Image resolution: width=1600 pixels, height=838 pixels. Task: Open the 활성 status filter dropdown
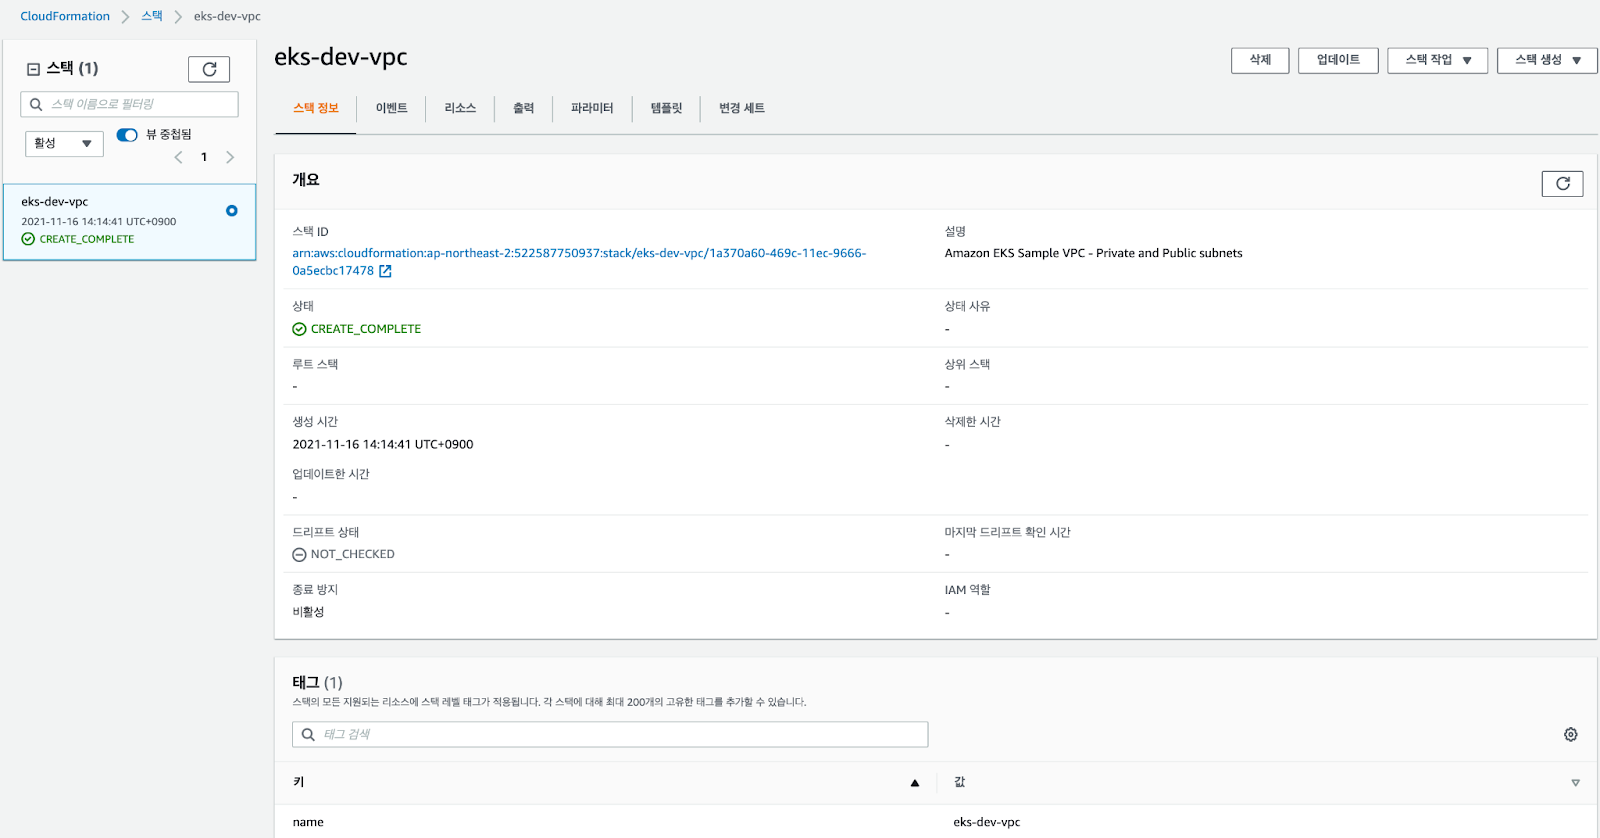pyautogui.click(x=64, y=144)
